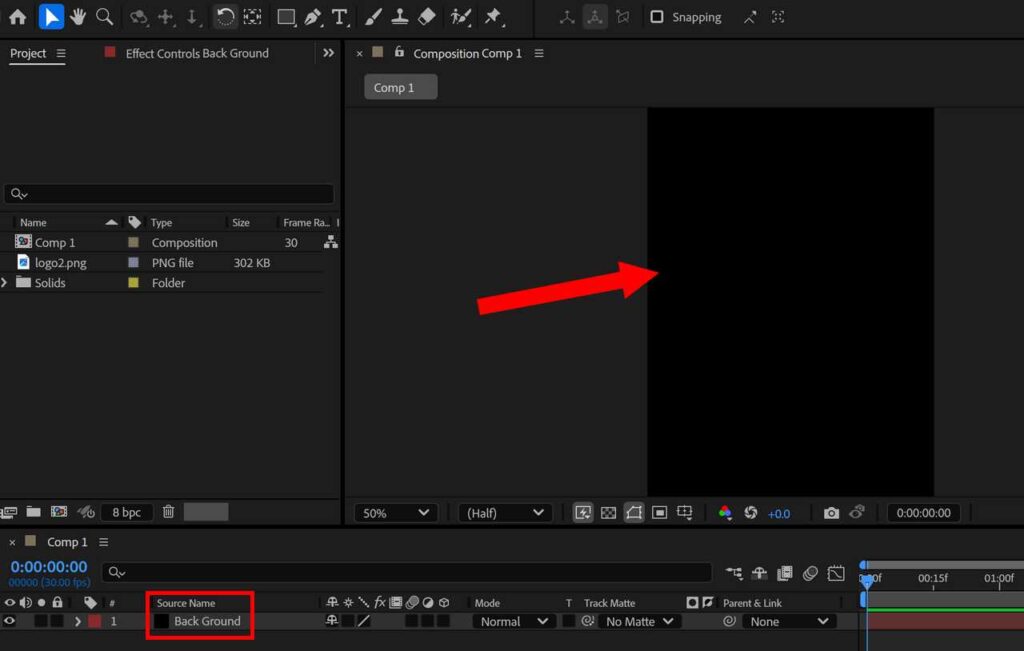Click the timeline layer search field
The image size is (1024, 651).
[x=407, y=572]
